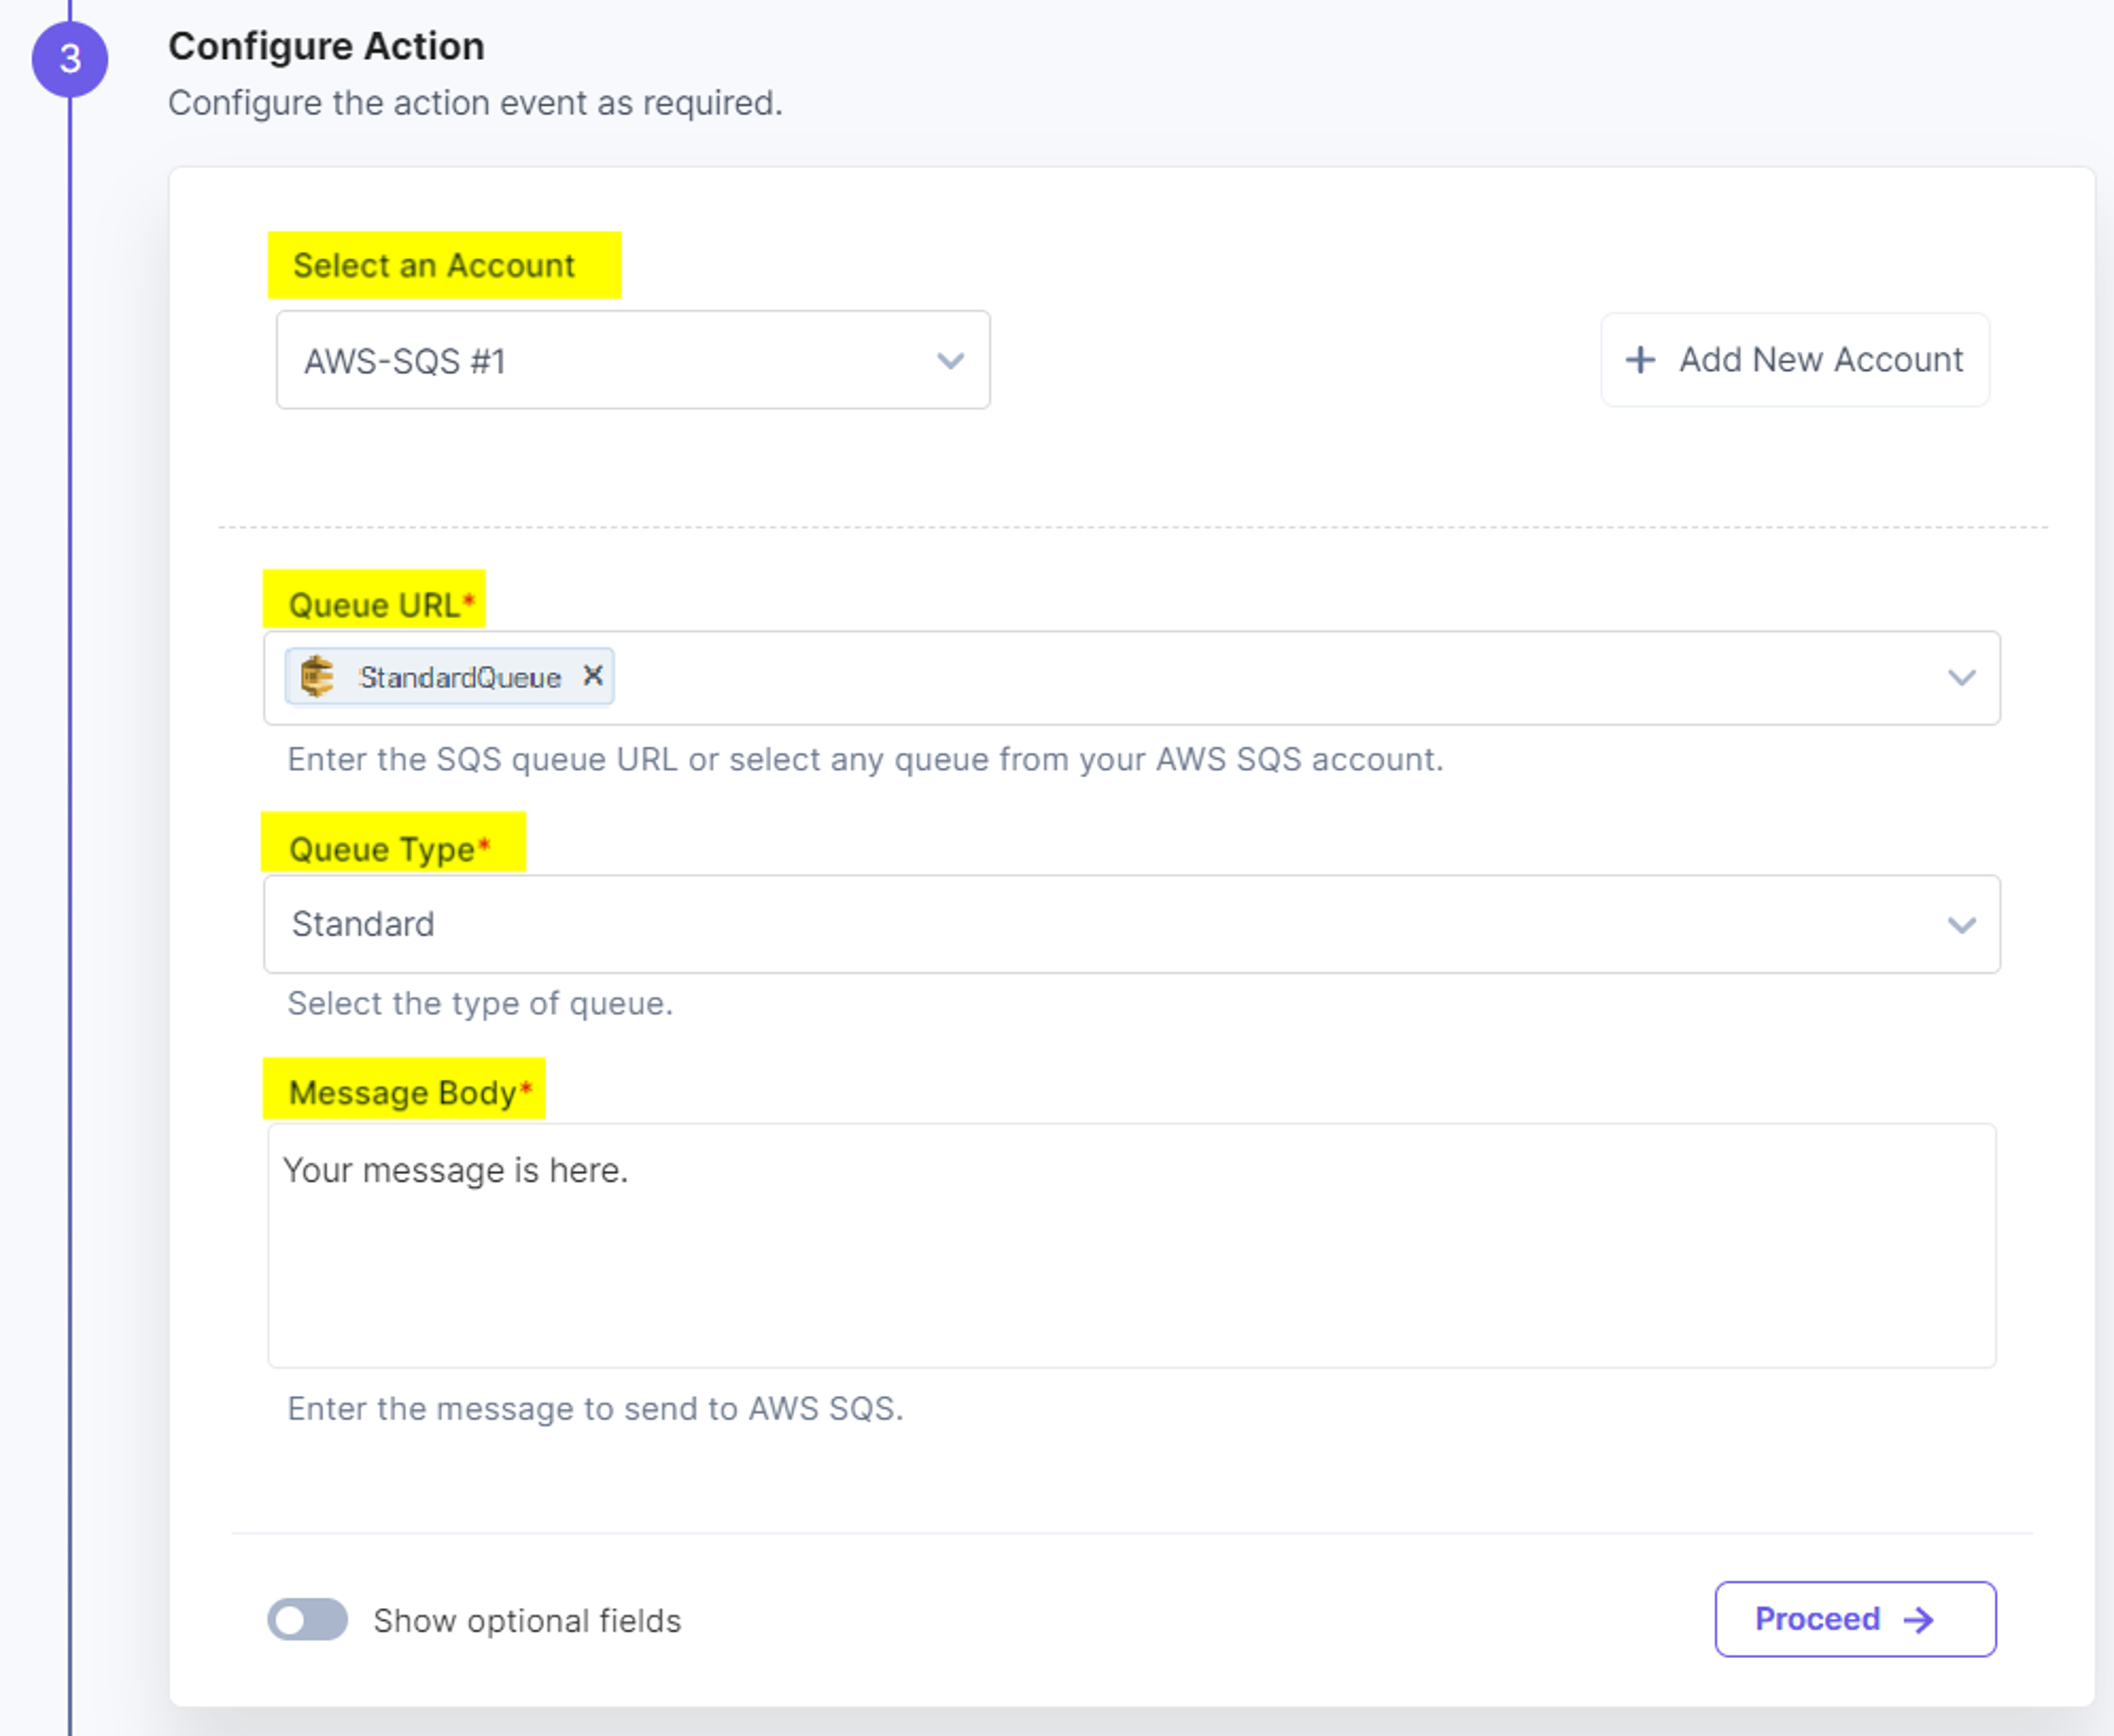Remove the StandardQueue tag with its X
2114x1736 pixels.
click(593, 676)
